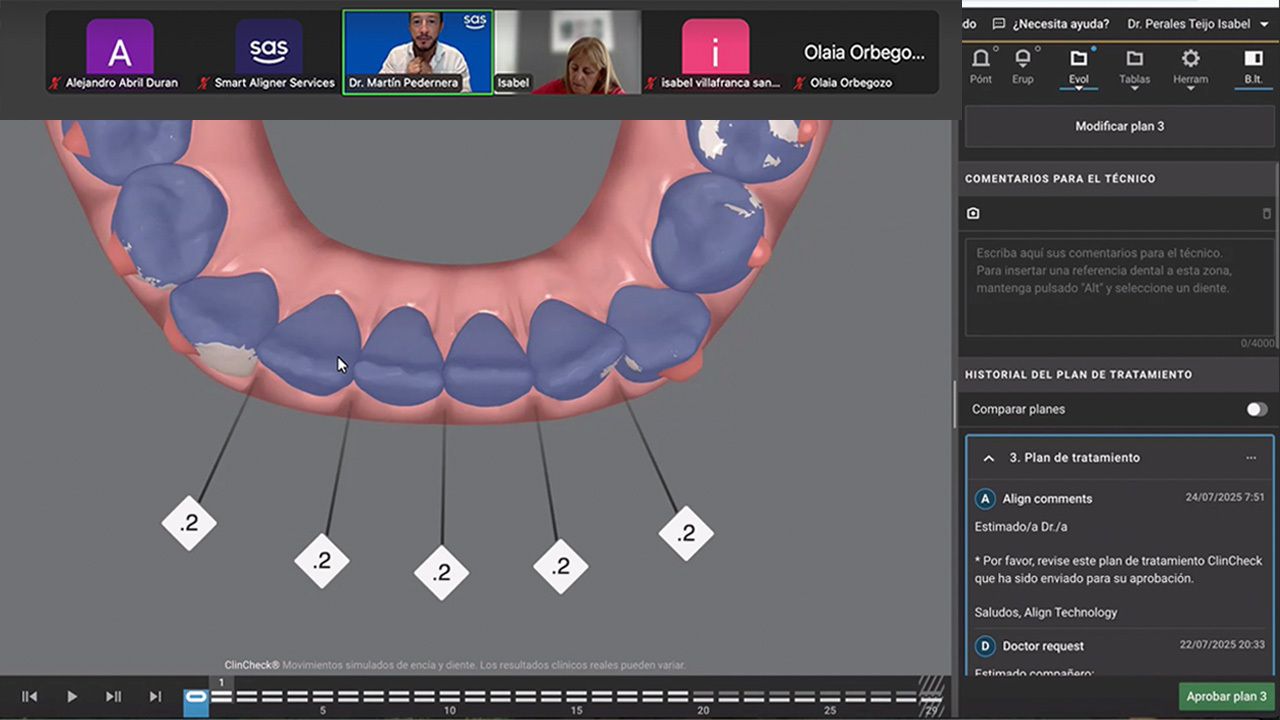
Task: Click the Align comments avatar icon
Action: point(985,498)
